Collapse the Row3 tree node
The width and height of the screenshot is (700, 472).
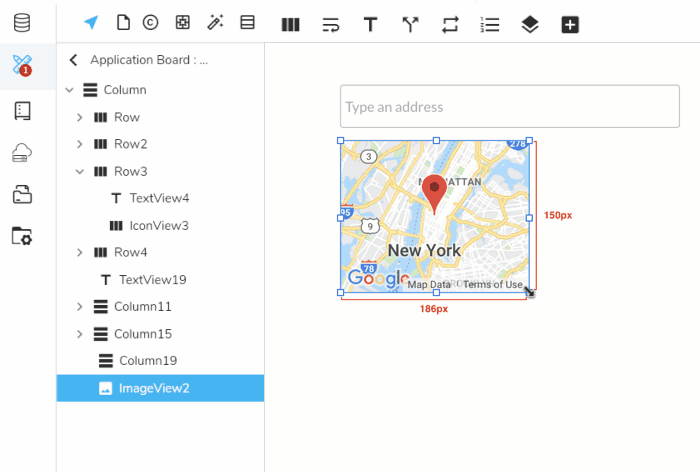tap(80, 171)
